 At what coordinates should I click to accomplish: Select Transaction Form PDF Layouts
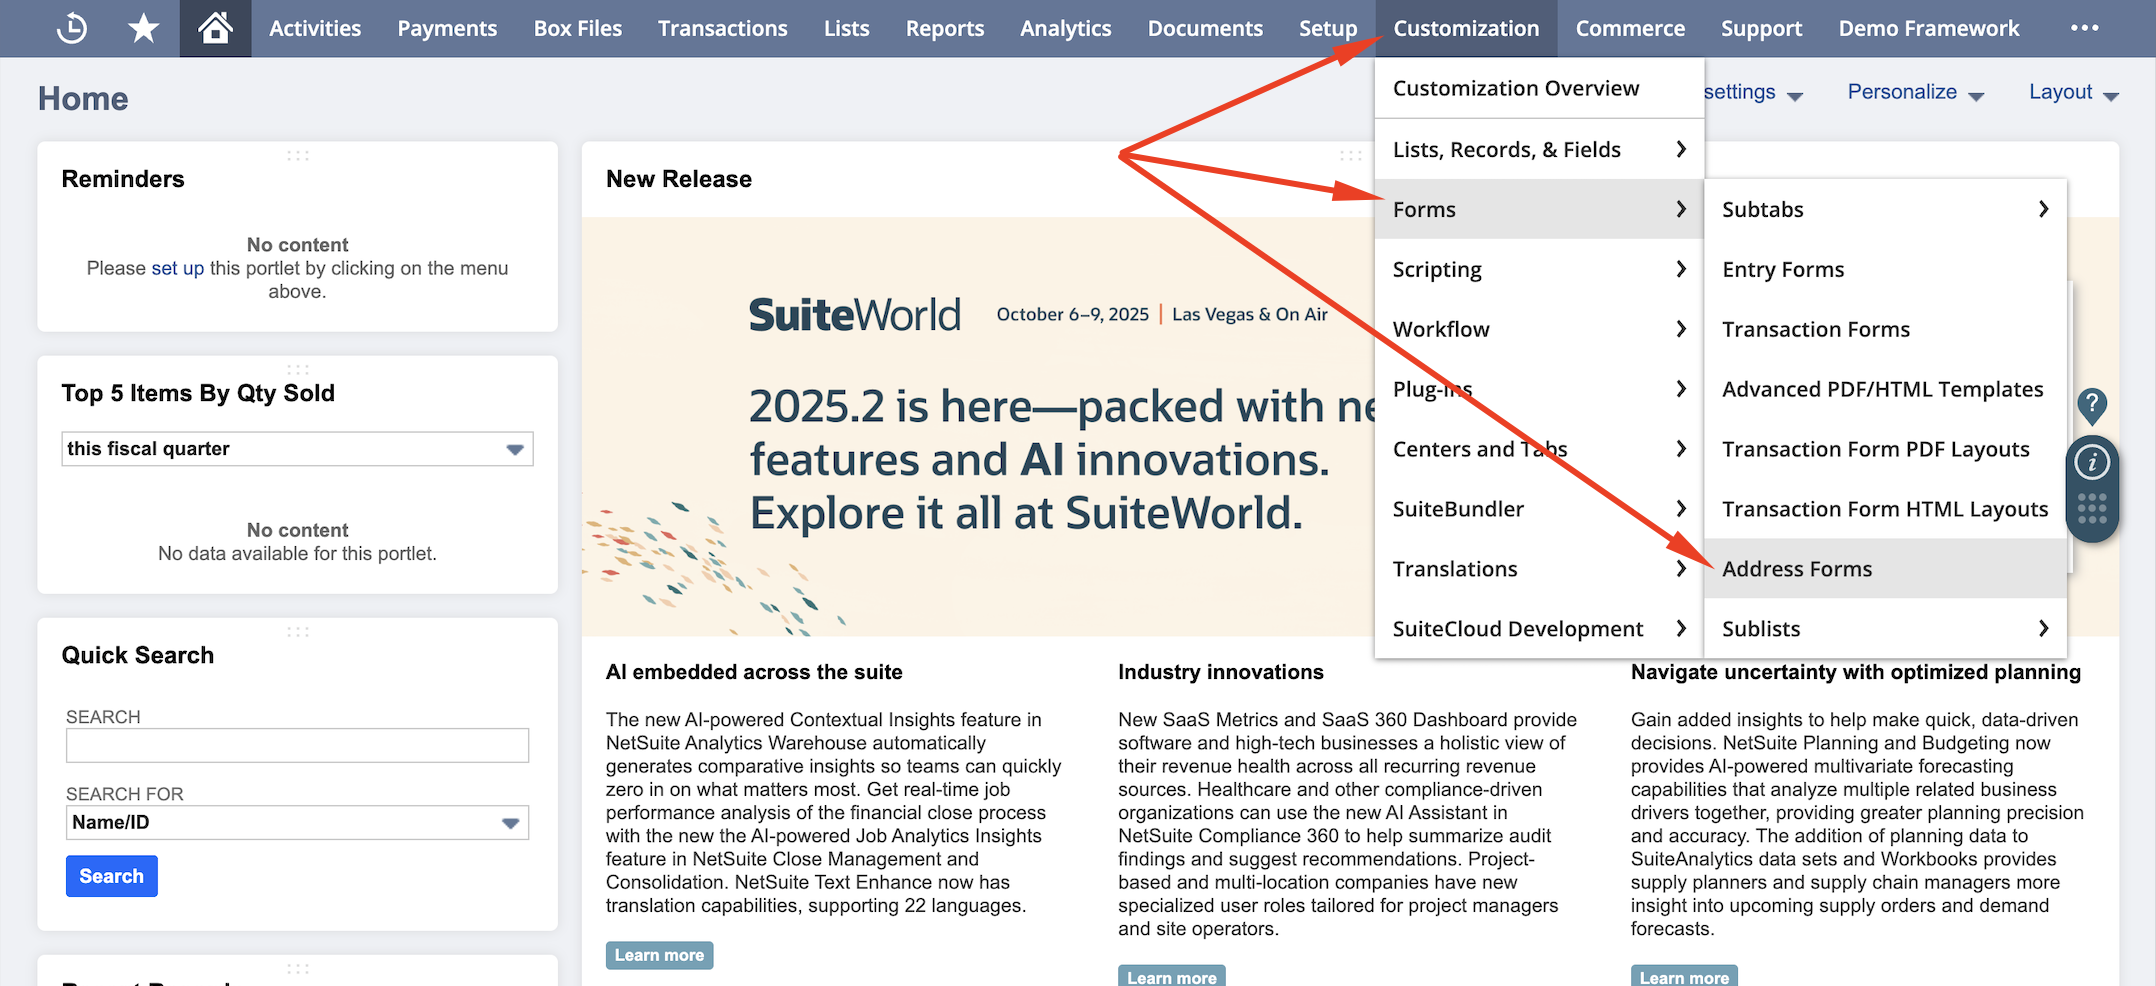click(x=1885, y=449)
